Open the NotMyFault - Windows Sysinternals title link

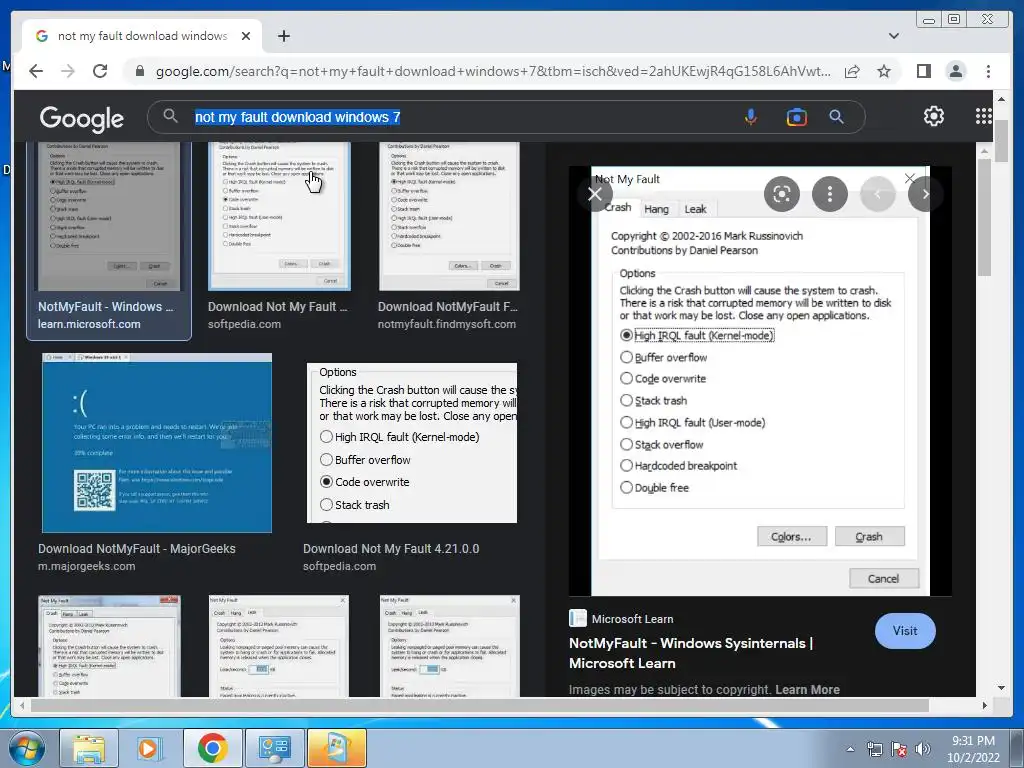tap(691, 653)
